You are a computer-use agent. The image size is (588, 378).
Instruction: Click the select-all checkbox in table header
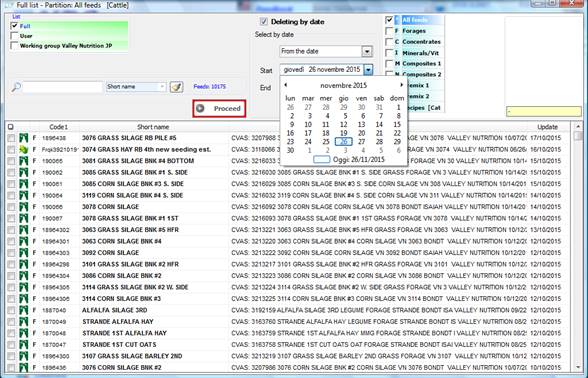point(11,127)
